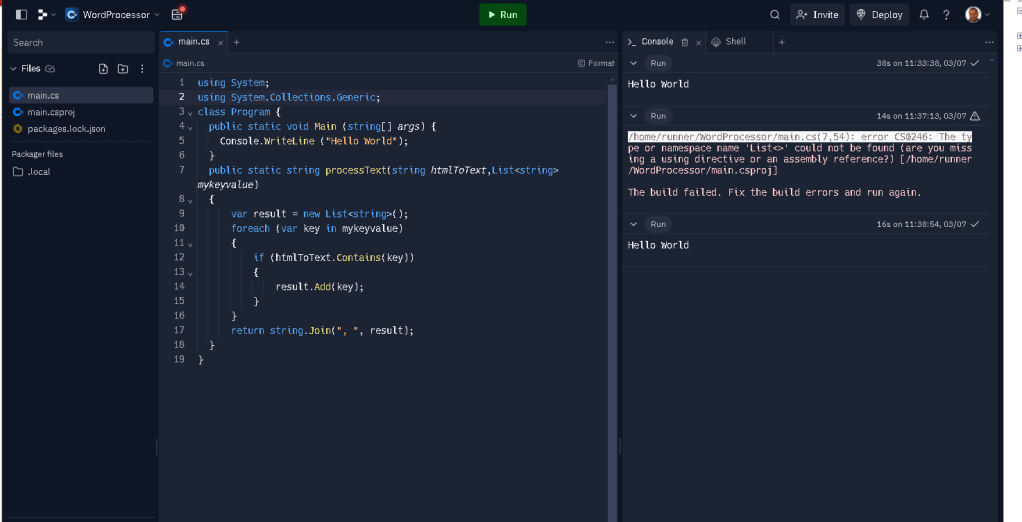Open the Replit workspace menu icon

pos(46,14)
